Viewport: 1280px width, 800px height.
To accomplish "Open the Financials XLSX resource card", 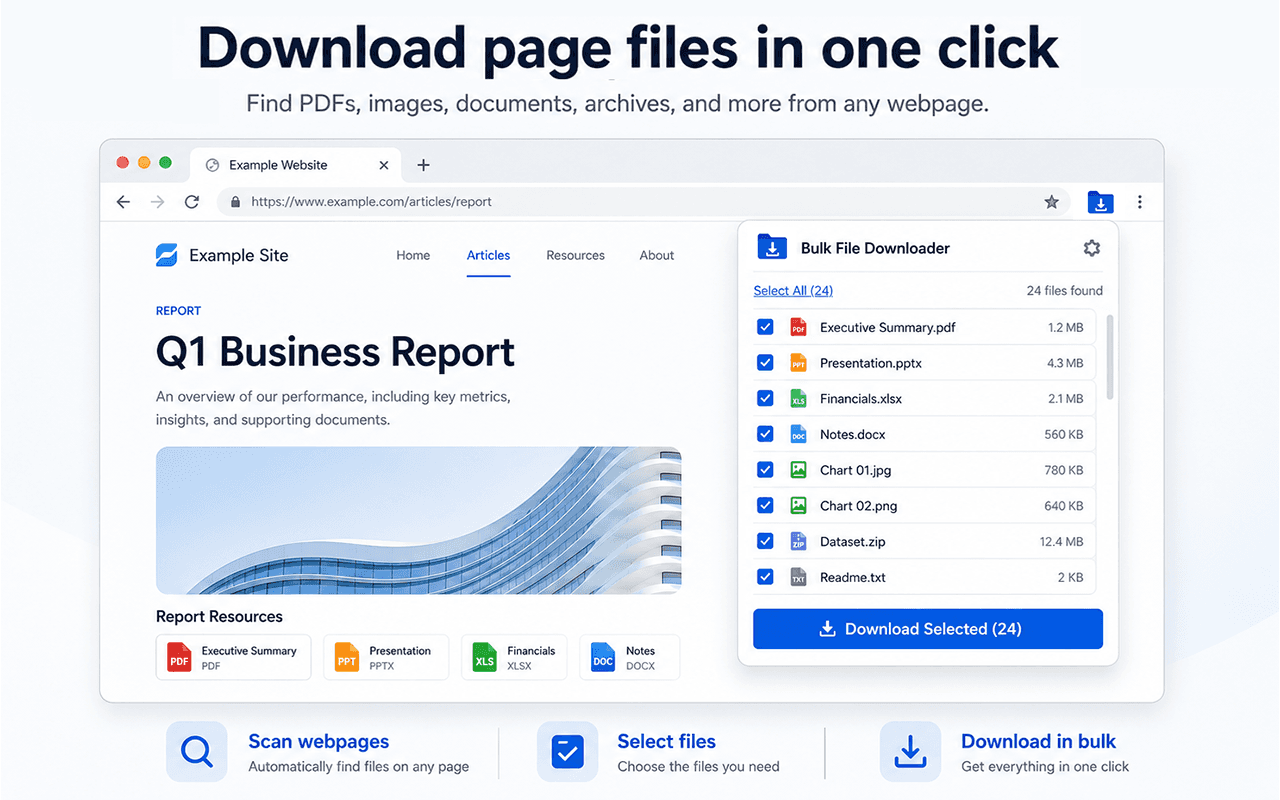I will [x=514, y=657].
